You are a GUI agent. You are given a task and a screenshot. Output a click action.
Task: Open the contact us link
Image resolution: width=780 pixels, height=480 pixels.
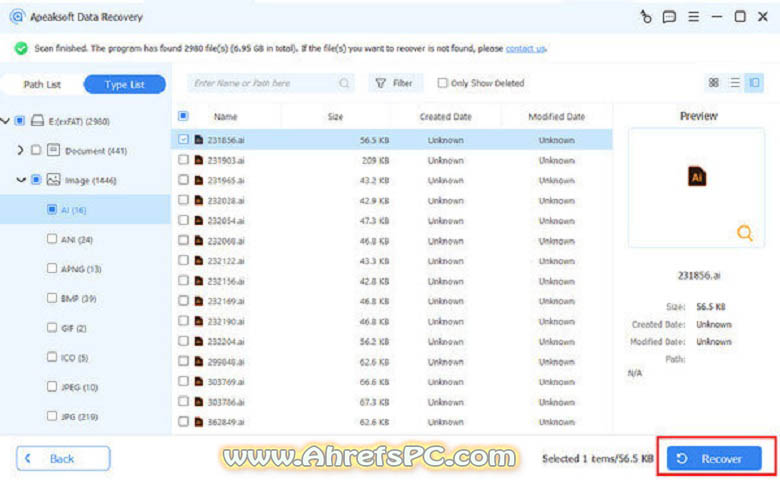coord(525,48)
